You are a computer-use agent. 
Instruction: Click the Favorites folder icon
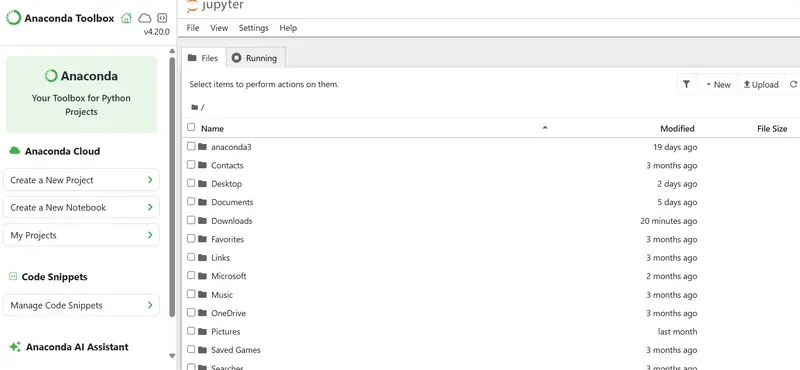(202, 239)
